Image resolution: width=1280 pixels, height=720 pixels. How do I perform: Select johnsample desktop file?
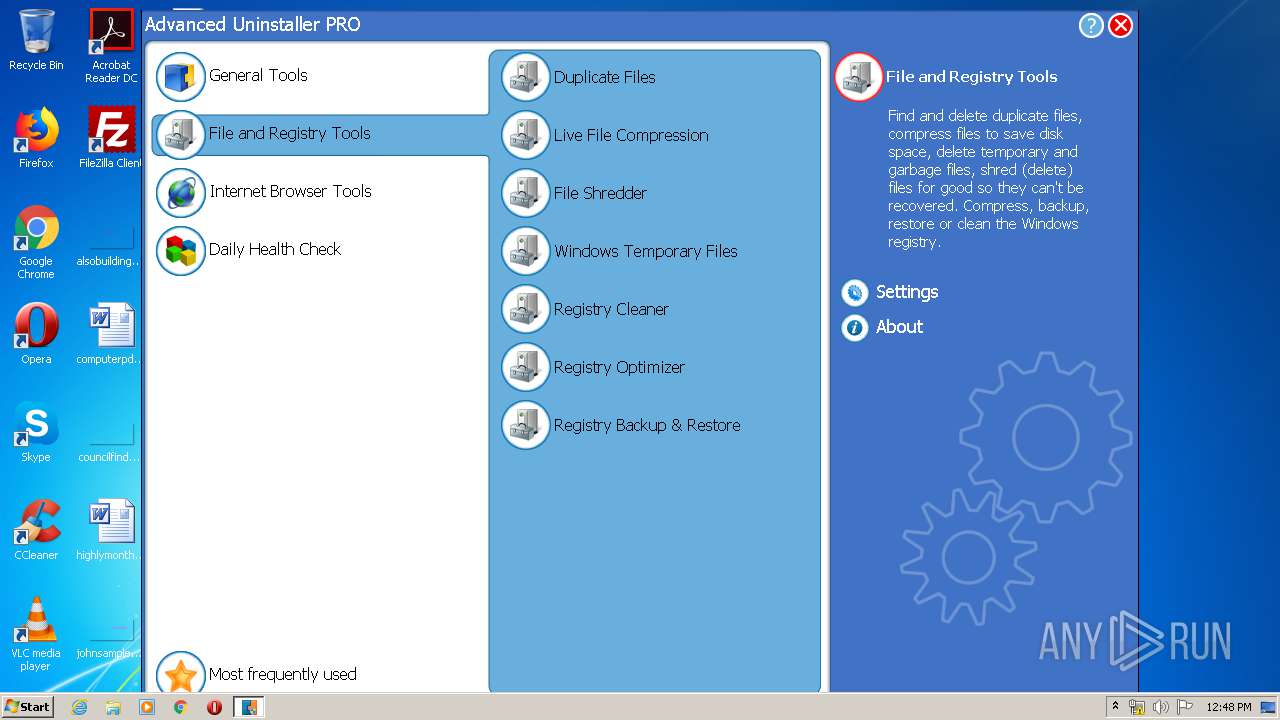(x=111, y=635)
